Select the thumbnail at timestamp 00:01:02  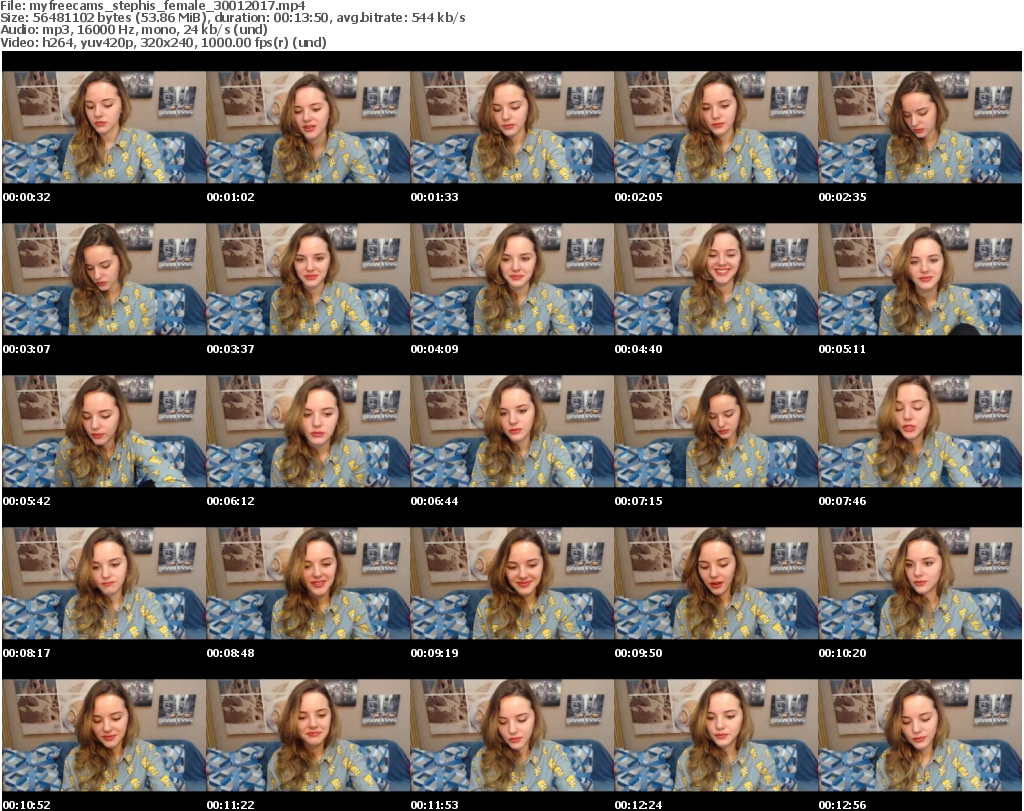(x=308, y=127)
